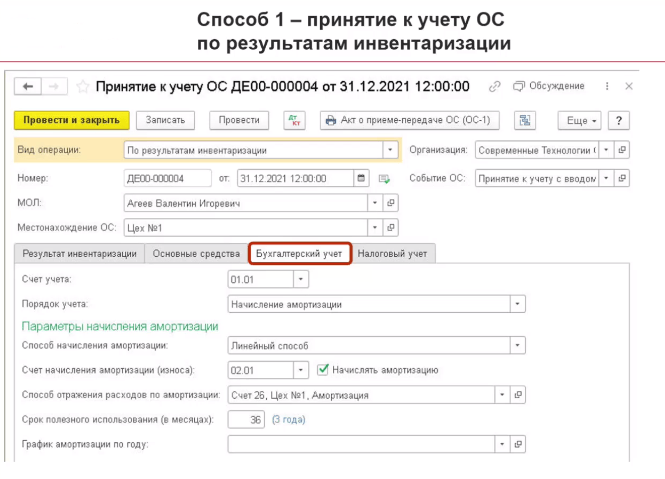665x479 pixels.
Task: Open the question mark help button
Action: (x=619, y=120)
